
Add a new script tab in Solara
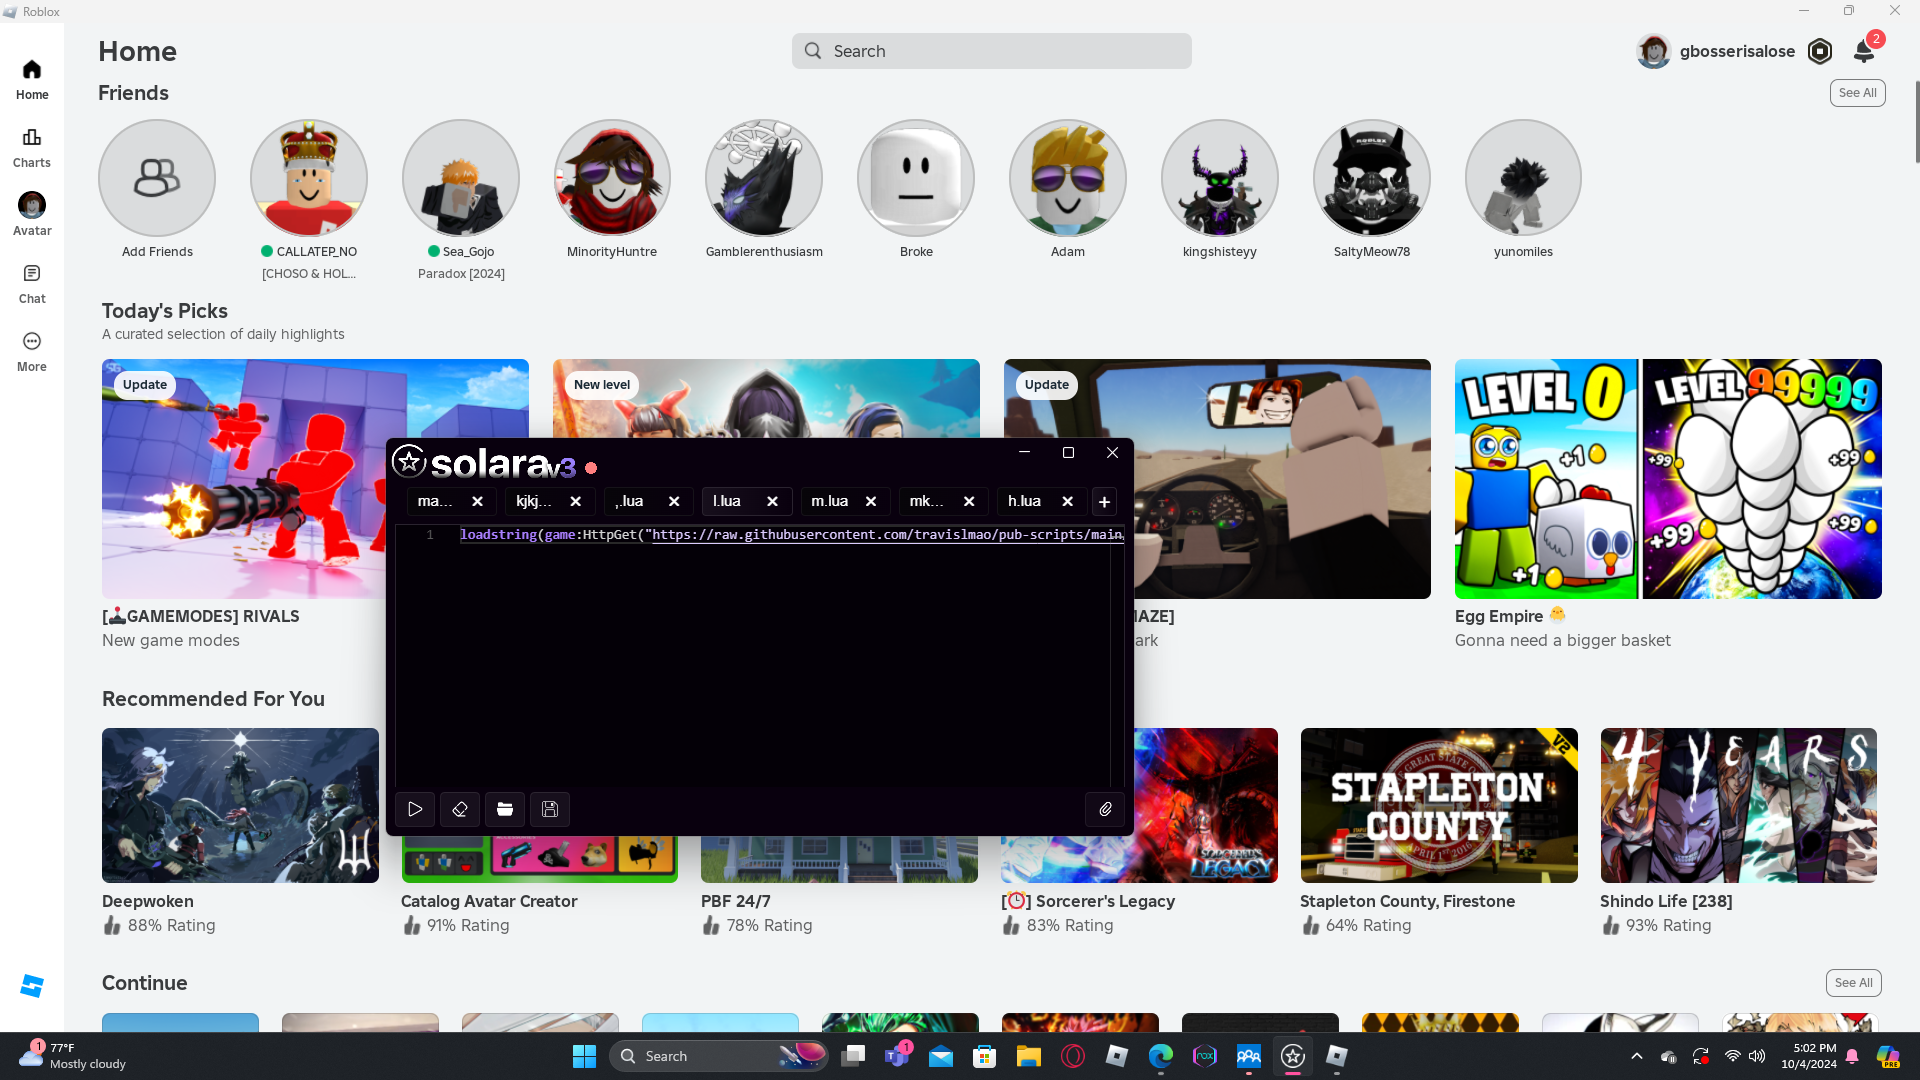pos(1104,502)
